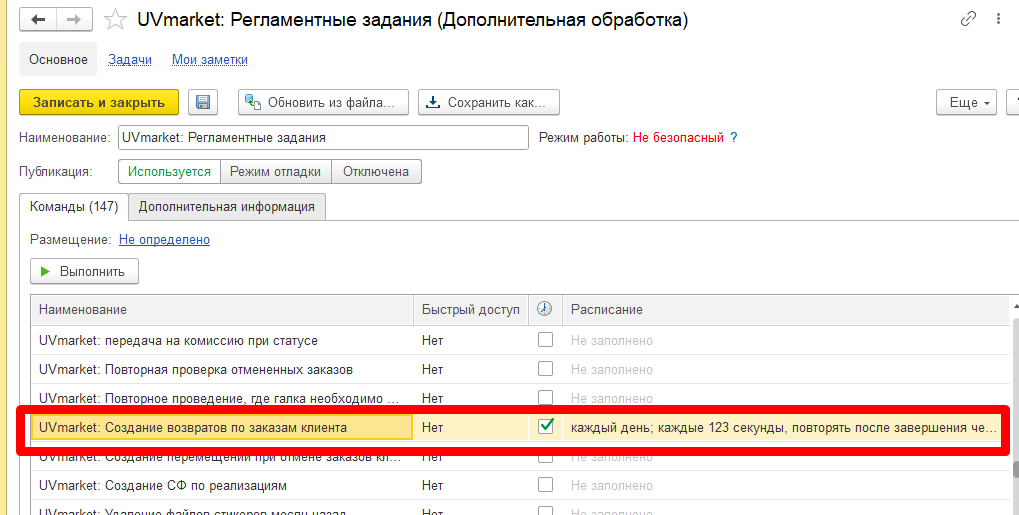Click Нет quick access for Повторная проверка row
The height and width of the screenshot is (515, 1019).
(x=432, y=369)
